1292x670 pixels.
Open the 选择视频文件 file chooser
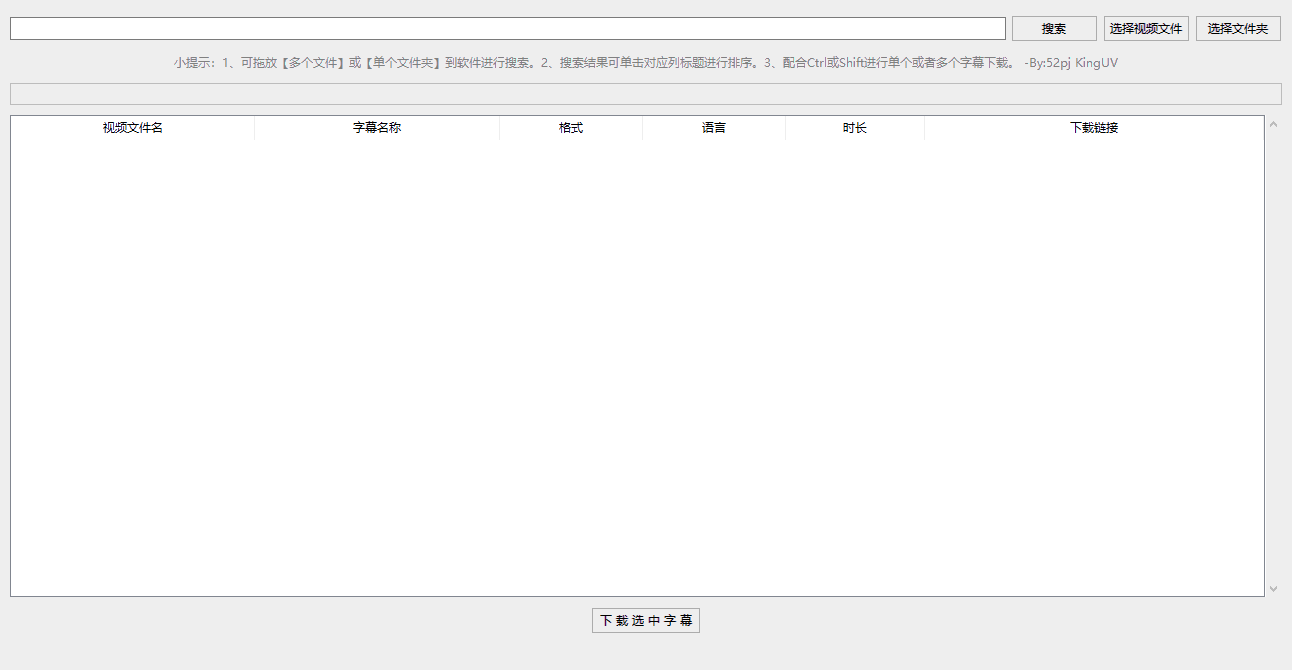1146,28
